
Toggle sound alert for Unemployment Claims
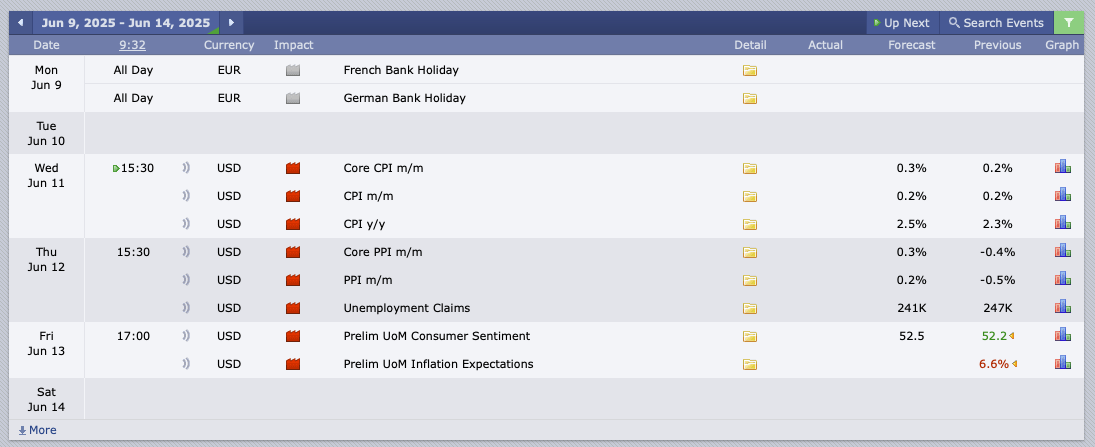pos(186,307)
